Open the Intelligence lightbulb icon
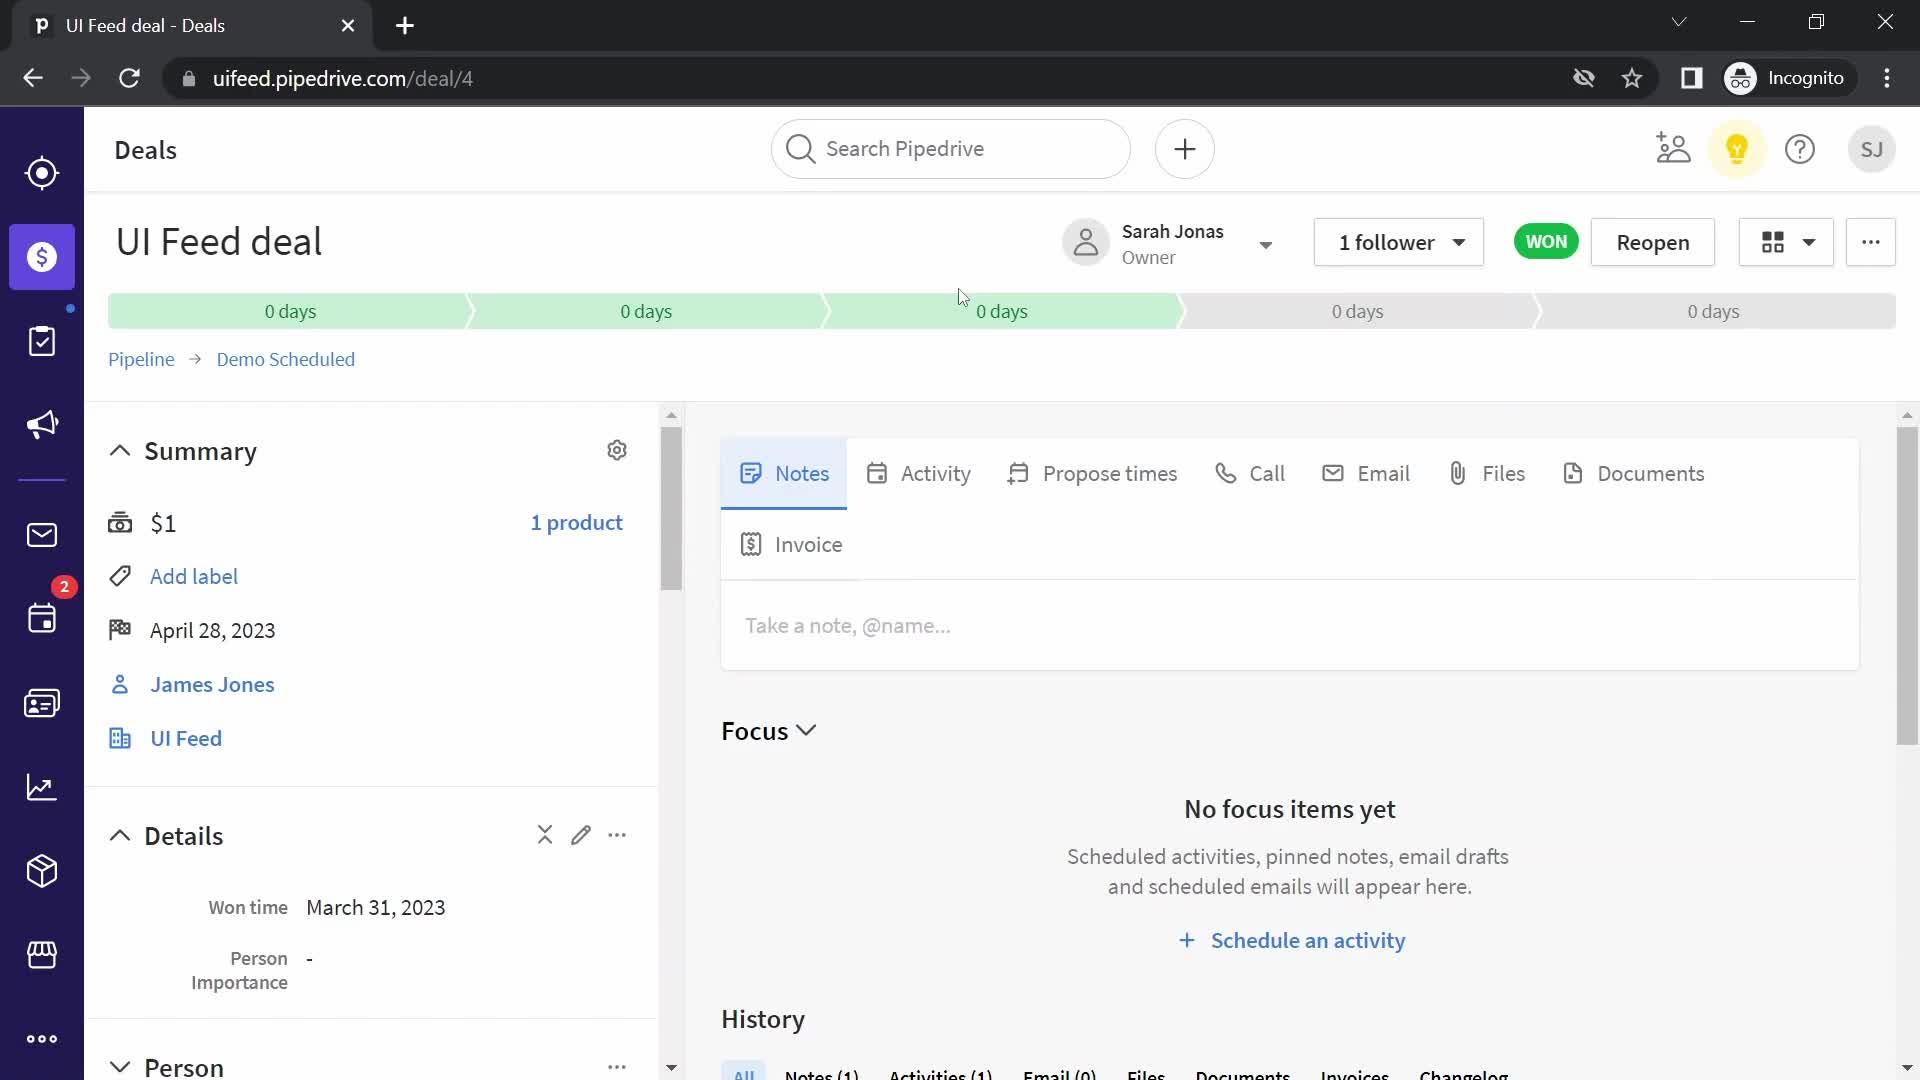 pyautogui.click(x=1737, y=149)
